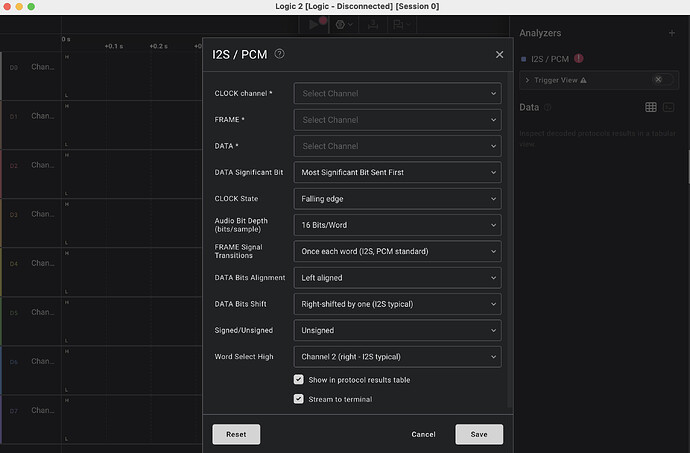
Task: Switch Data panel to table view icon
Action: [x=650, y=107]
